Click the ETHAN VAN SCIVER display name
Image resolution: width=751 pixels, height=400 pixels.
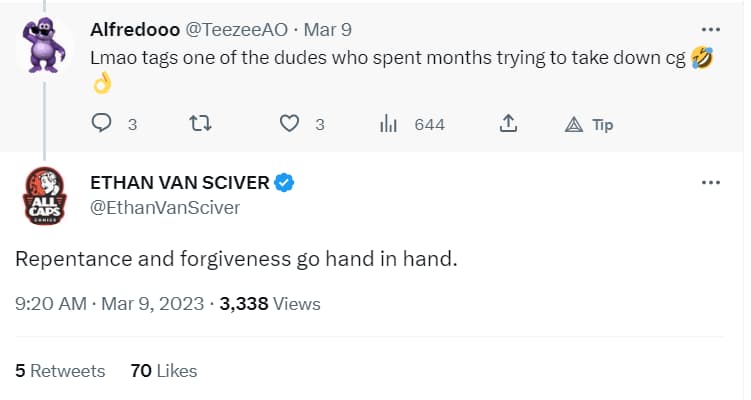[180, 183]
